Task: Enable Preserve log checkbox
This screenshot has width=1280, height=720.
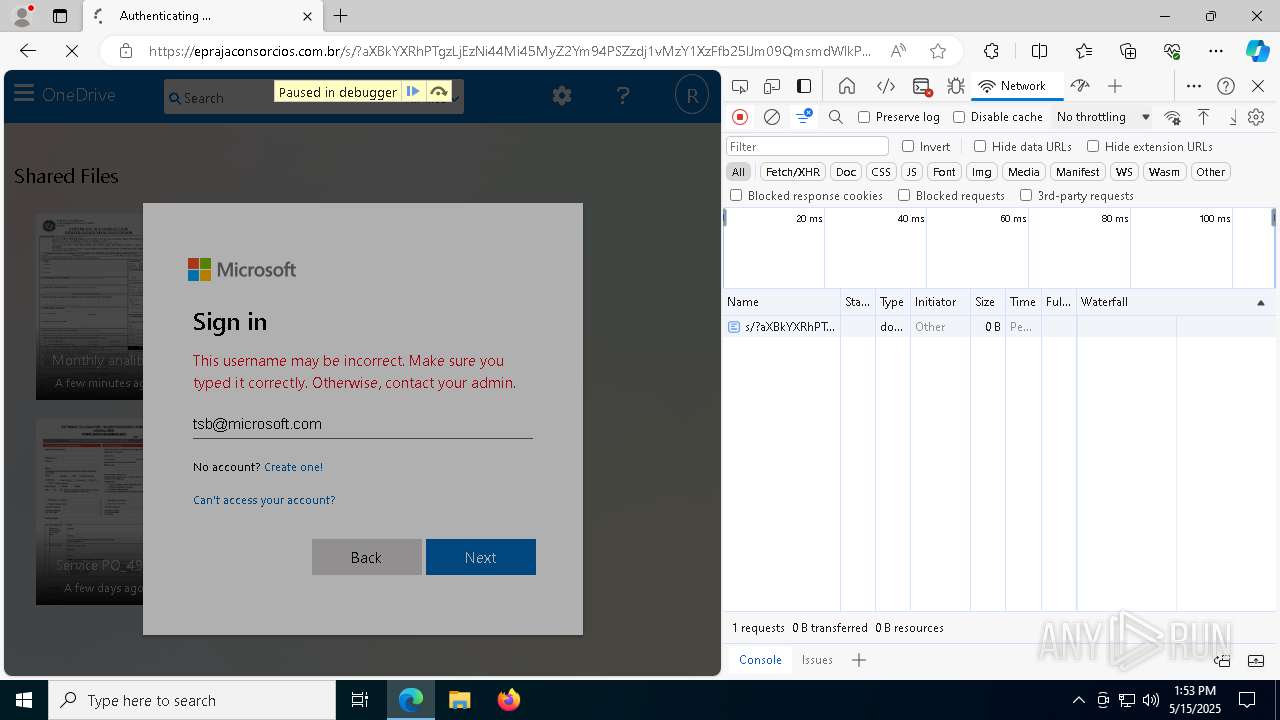Action: (864, 117)
